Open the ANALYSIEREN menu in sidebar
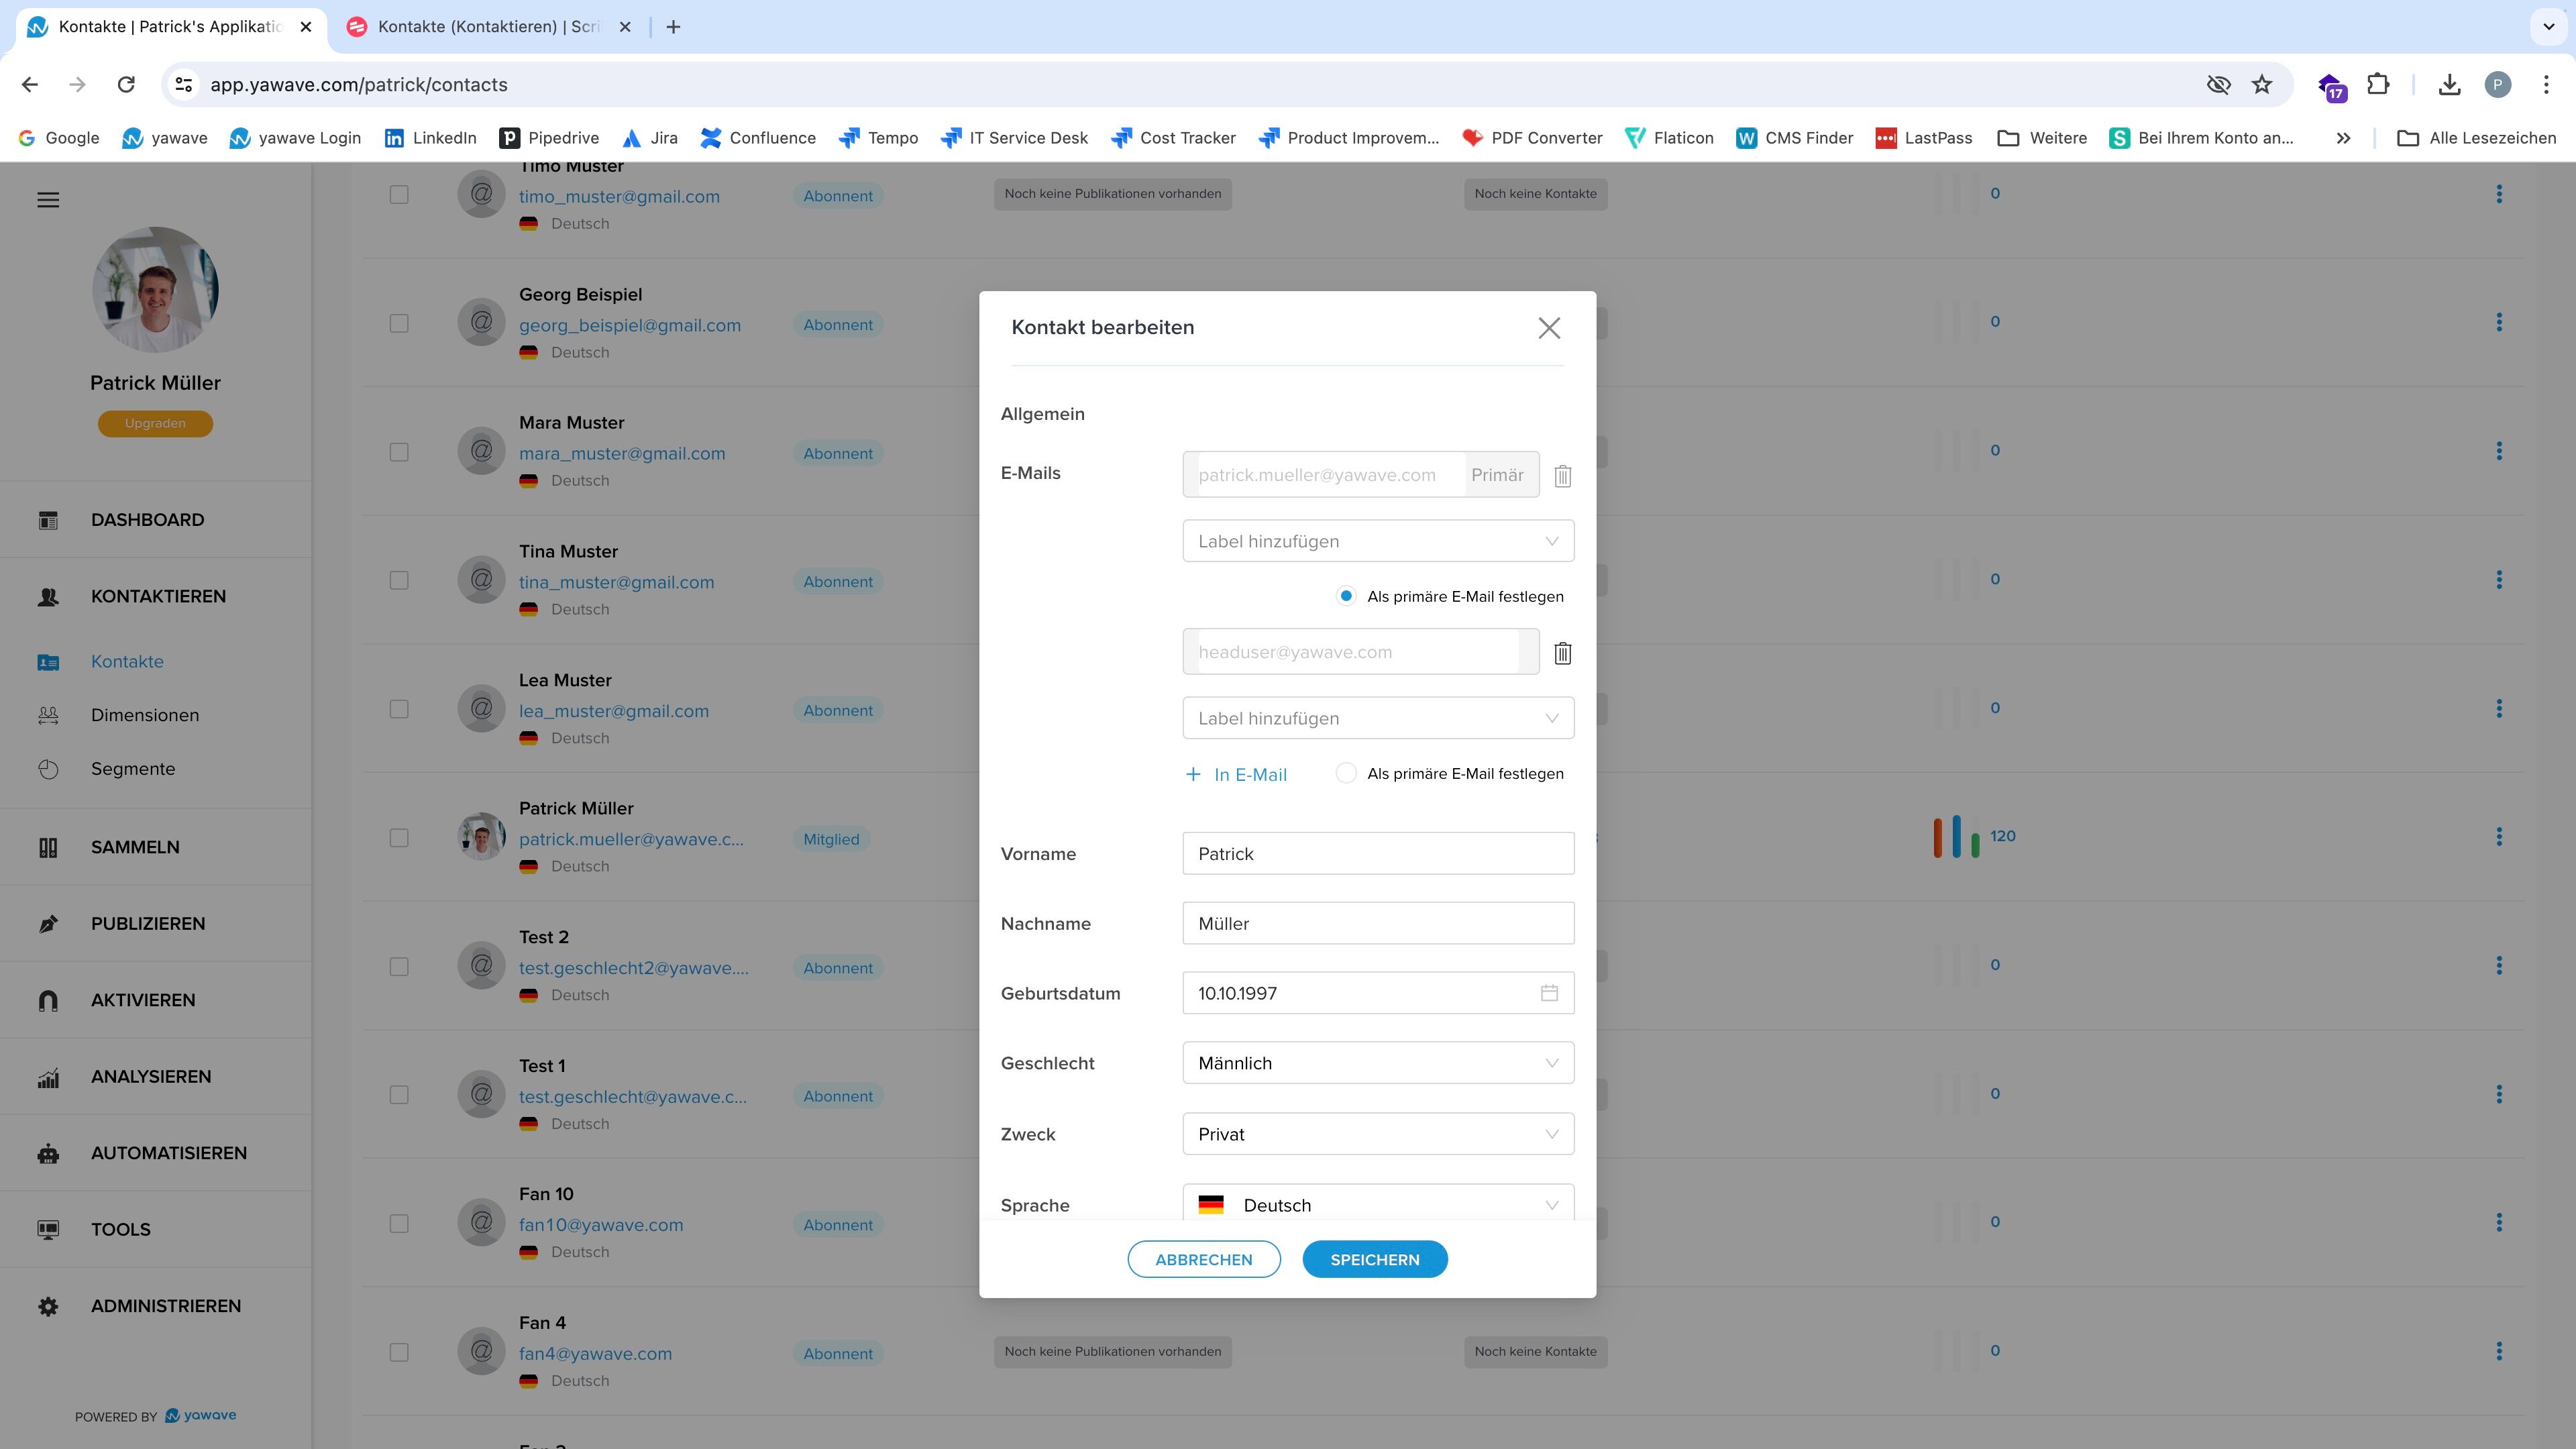 (x=150, y=1077)
